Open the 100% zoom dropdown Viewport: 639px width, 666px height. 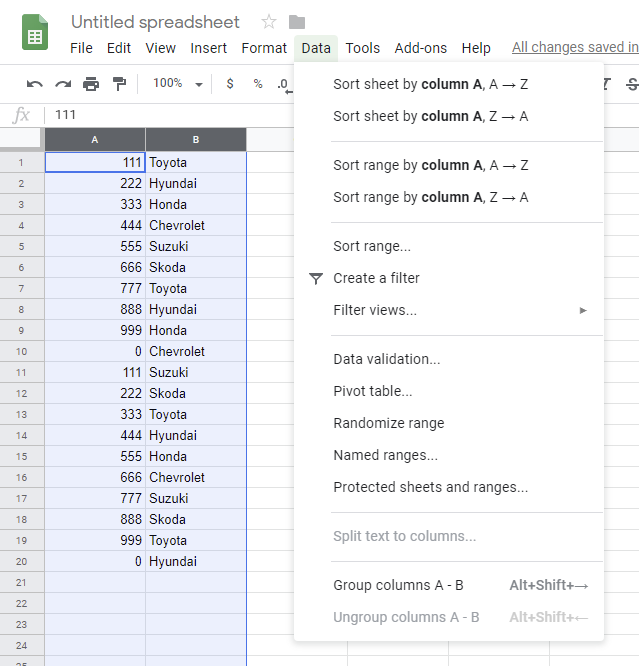[x=178, y=83]
